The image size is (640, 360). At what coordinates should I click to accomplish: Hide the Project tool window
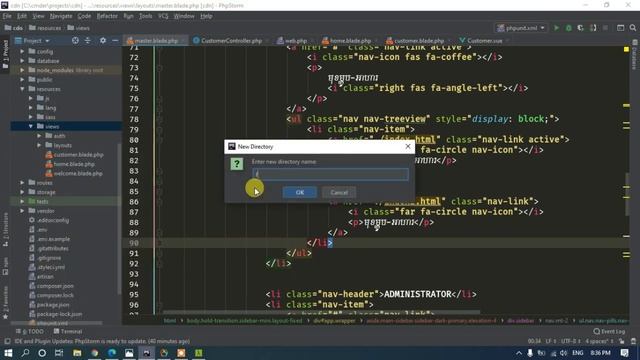pos(115,40)
